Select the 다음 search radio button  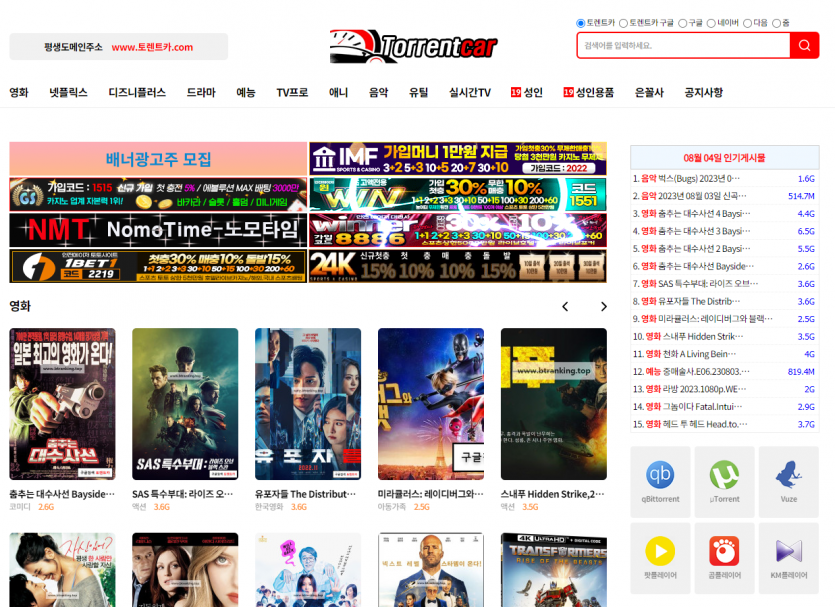(x=747, y=23)
